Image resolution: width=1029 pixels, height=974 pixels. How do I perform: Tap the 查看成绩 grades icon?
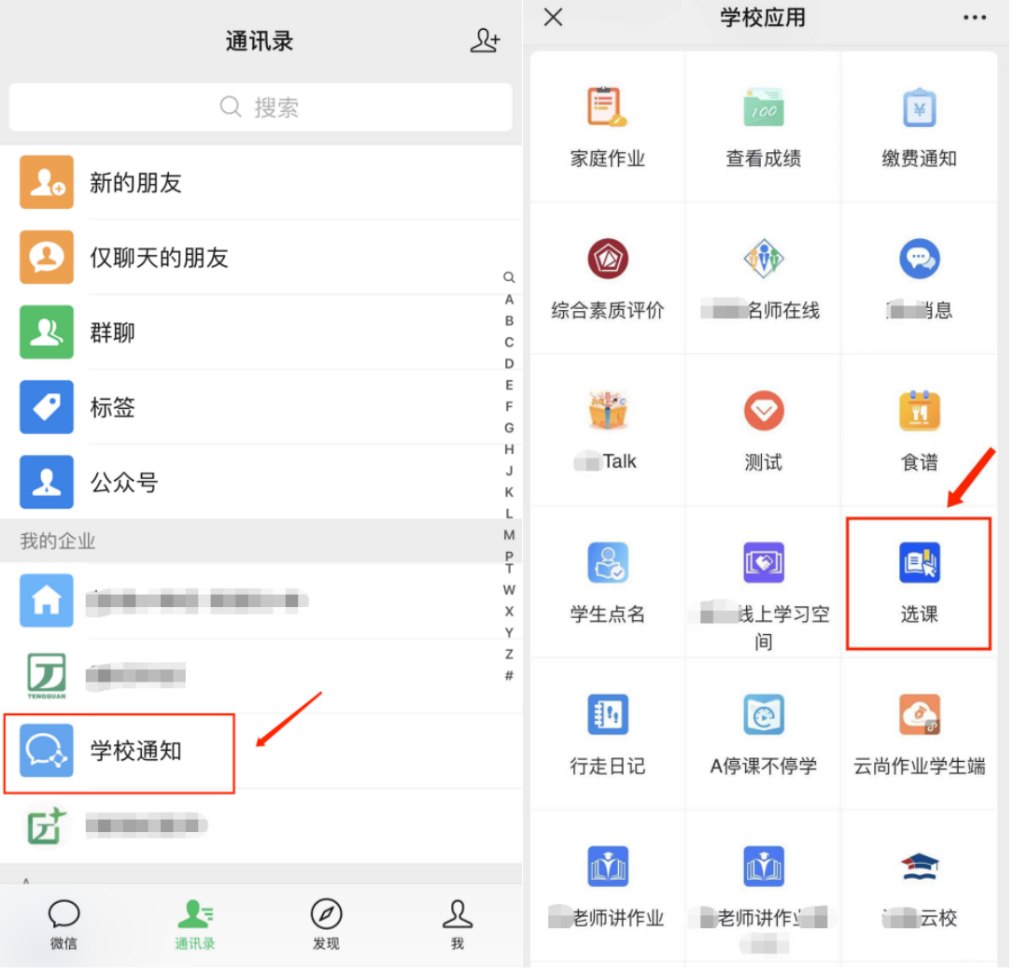pos(763,125)
